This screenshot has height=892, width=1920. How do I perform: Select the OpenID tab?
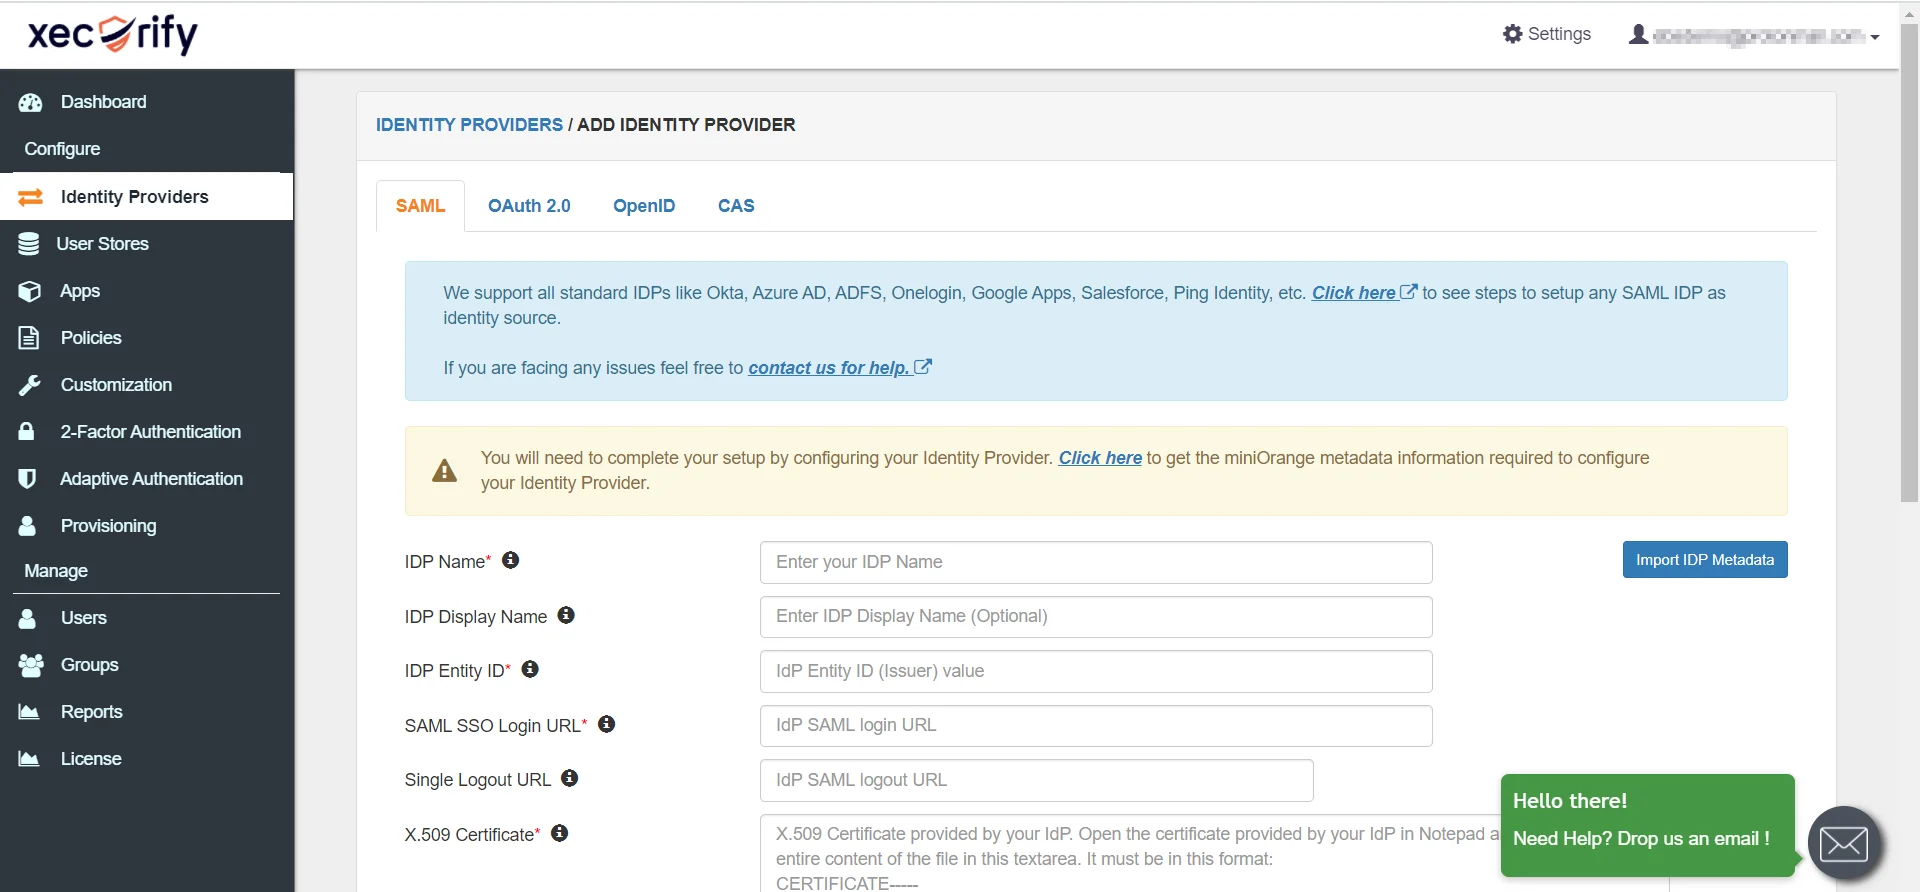click(x=644, y=206)
